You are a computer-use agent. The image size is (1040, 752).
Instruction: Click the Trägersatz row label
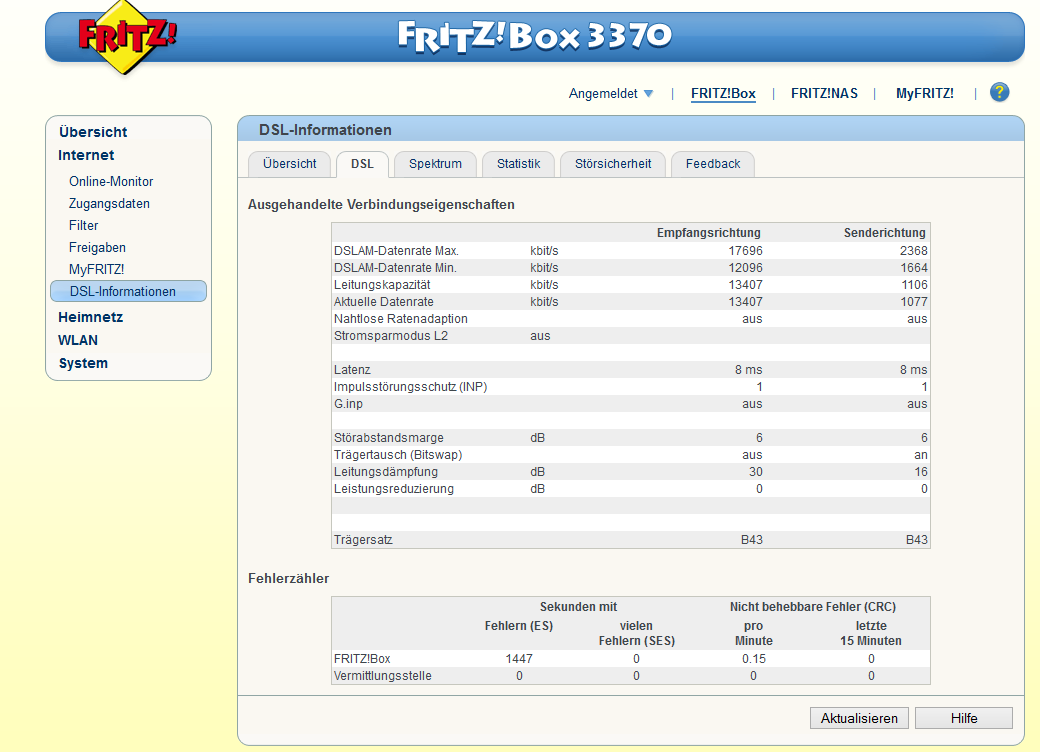(363, 540)
